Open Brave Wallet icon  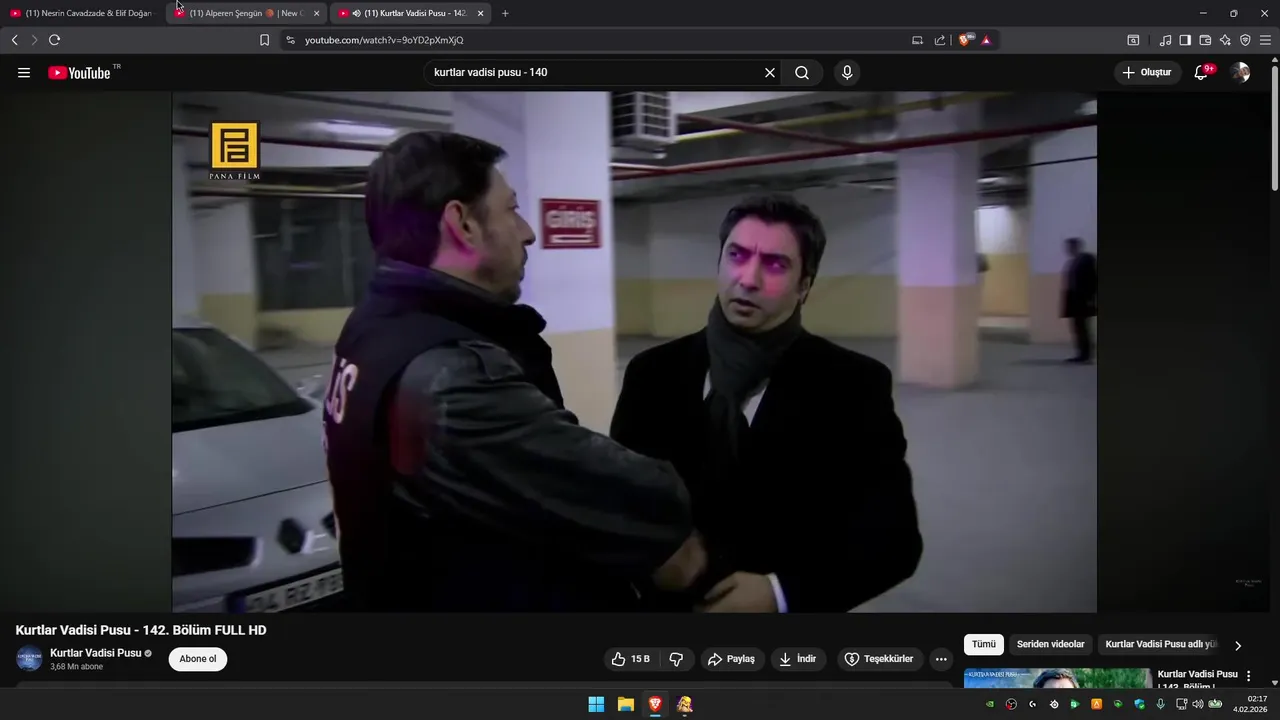(1205, 40)
